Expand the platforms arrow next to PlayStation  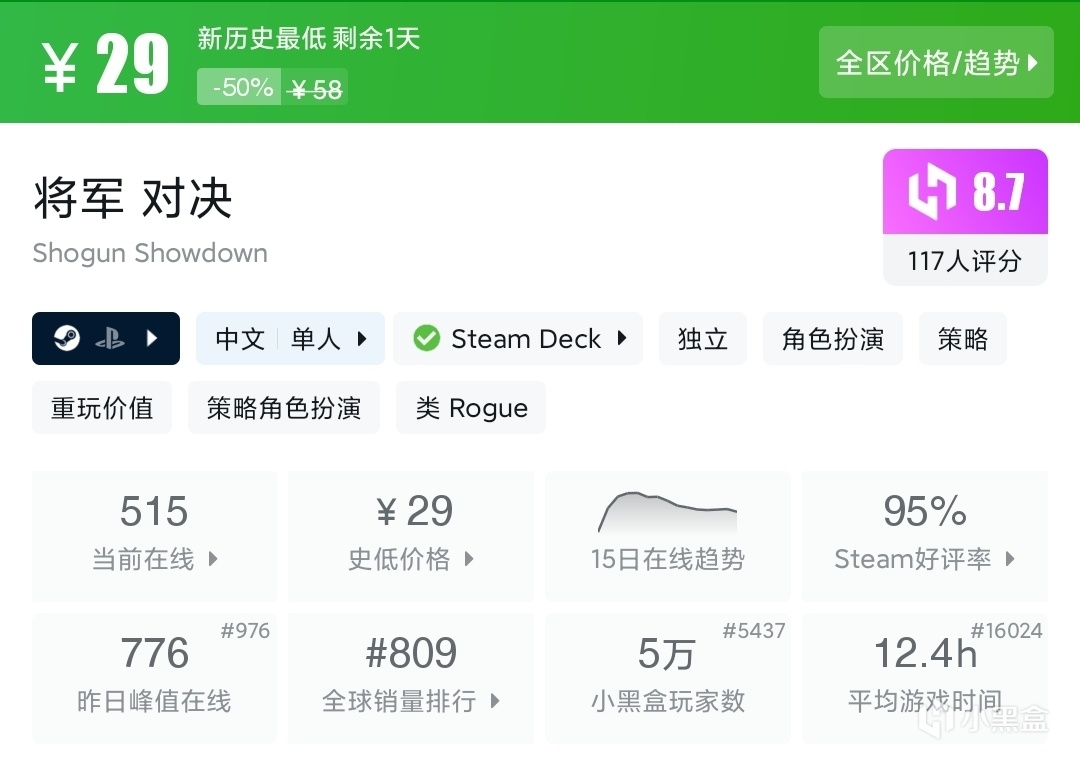152,339
